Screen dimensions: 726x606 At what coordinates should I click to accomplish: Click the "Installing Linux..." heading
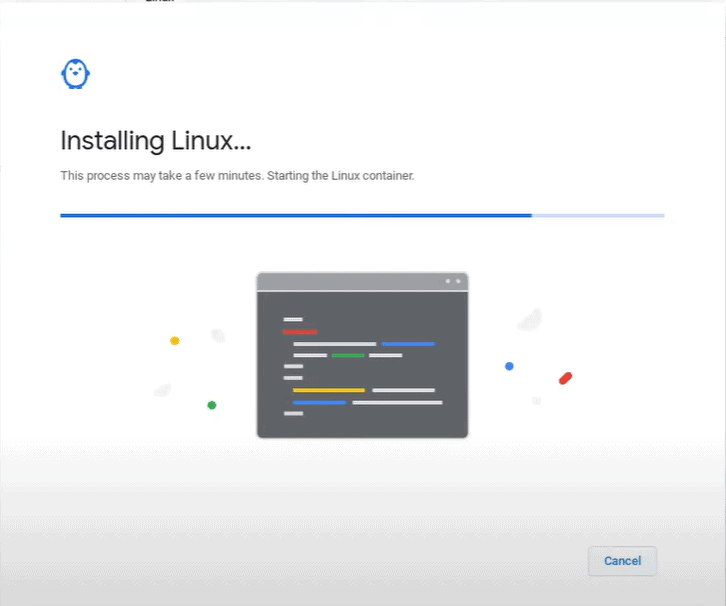click(156, 141)
